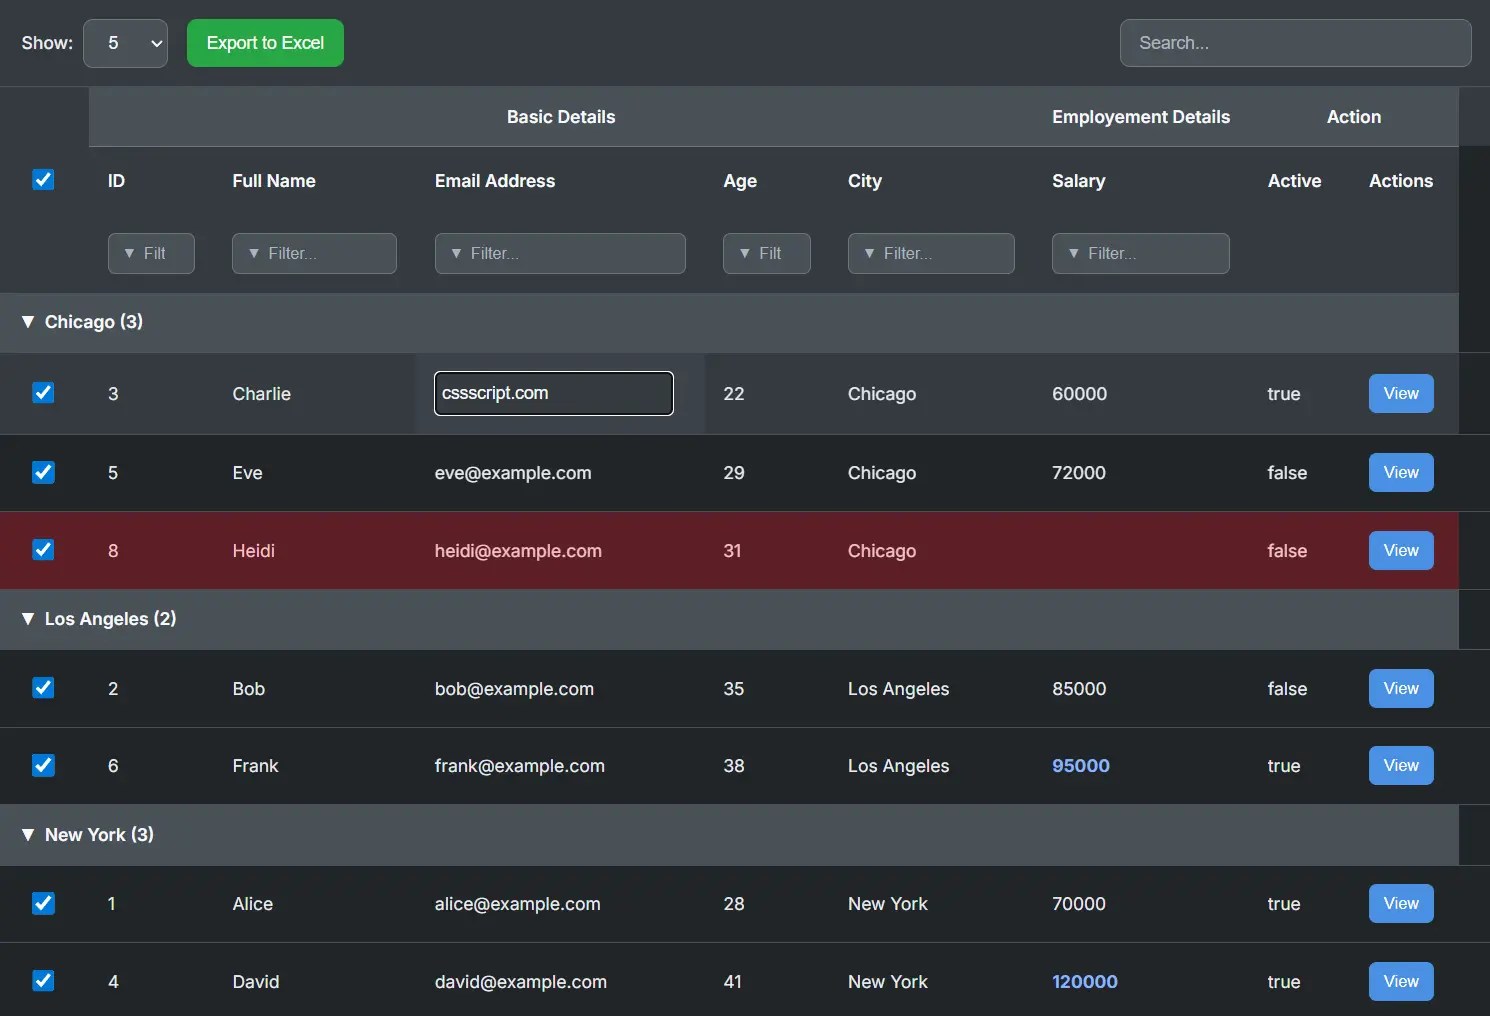The width and height of the screenshot is (1490, 1016).
Task: Open David's 120000 salary link
Action: tap(1084, 981)
